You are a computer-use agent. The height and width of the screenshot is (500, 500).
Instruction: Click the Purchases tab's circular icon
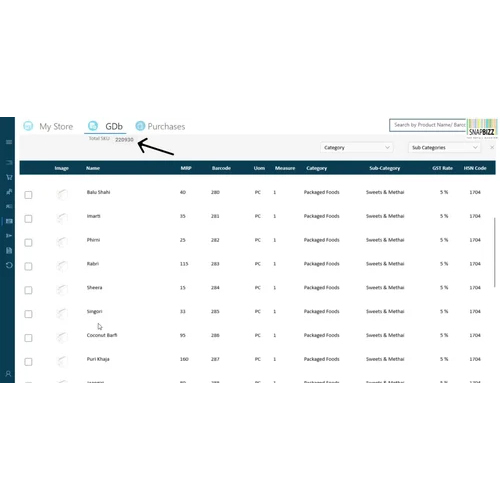point(140,126)
